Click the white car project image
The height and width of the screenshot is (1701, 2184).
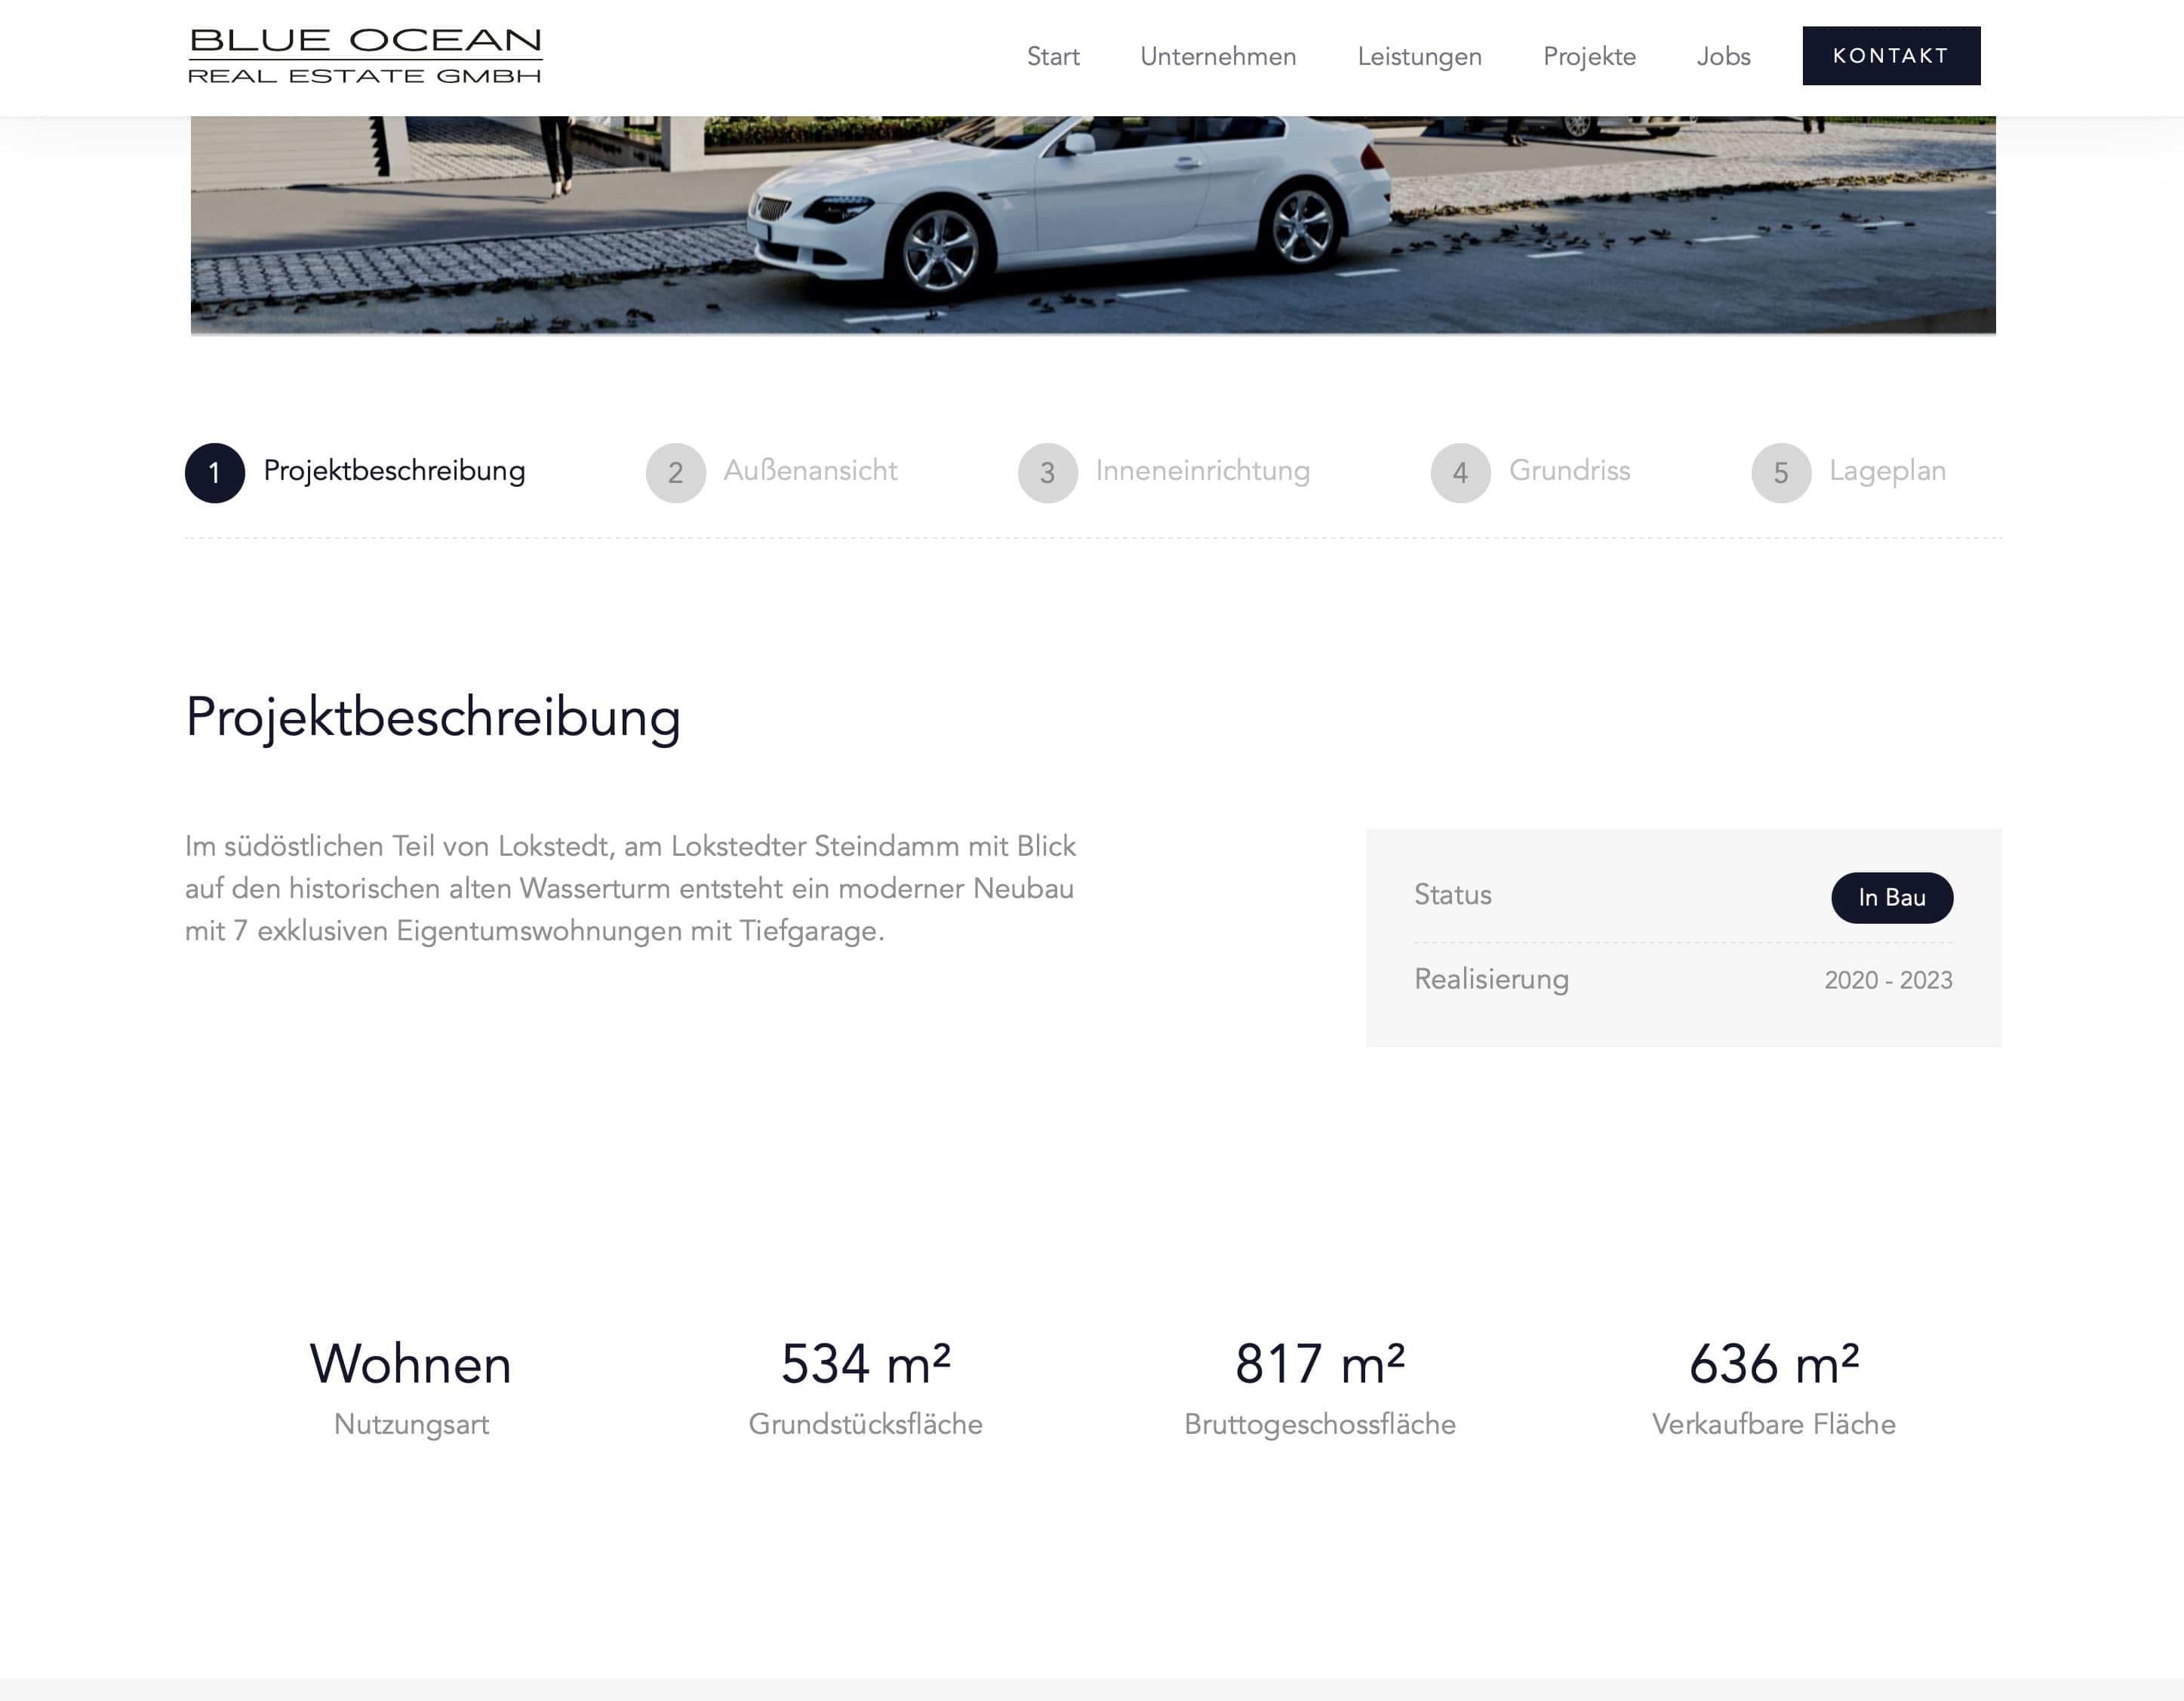[1093, 225]
